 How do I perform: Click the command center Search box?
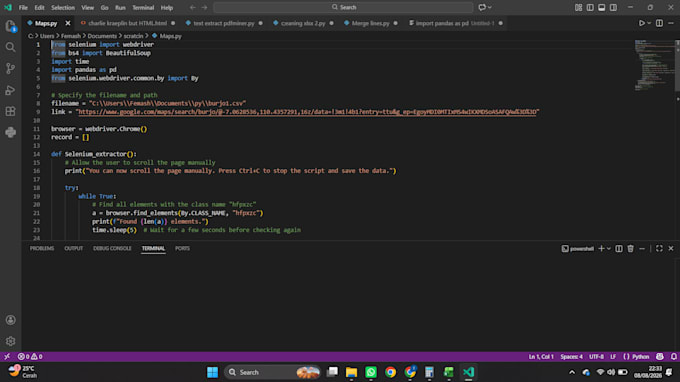pos(343,7)
